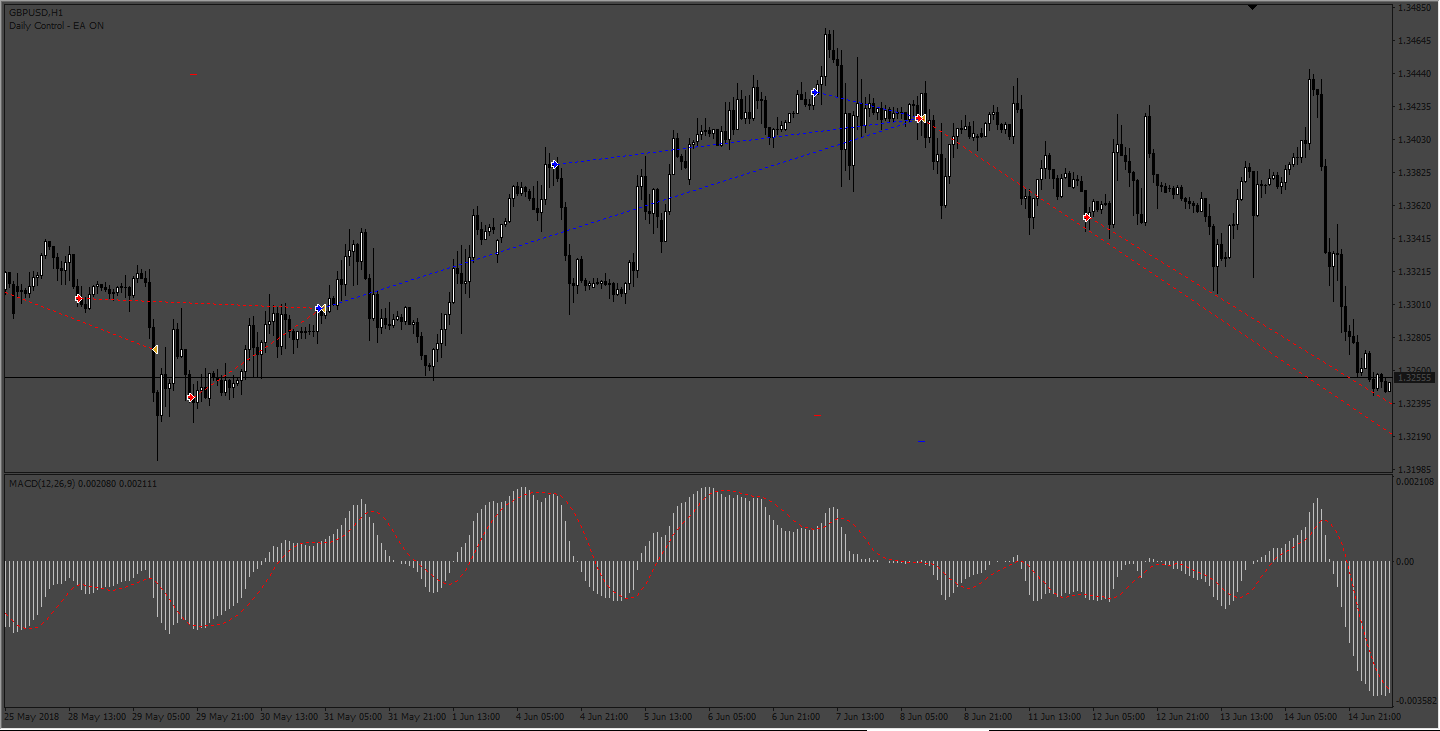
Task: Click the 1.34030 price scale value
Action: pyautogui.click(x=1416, y=140)
